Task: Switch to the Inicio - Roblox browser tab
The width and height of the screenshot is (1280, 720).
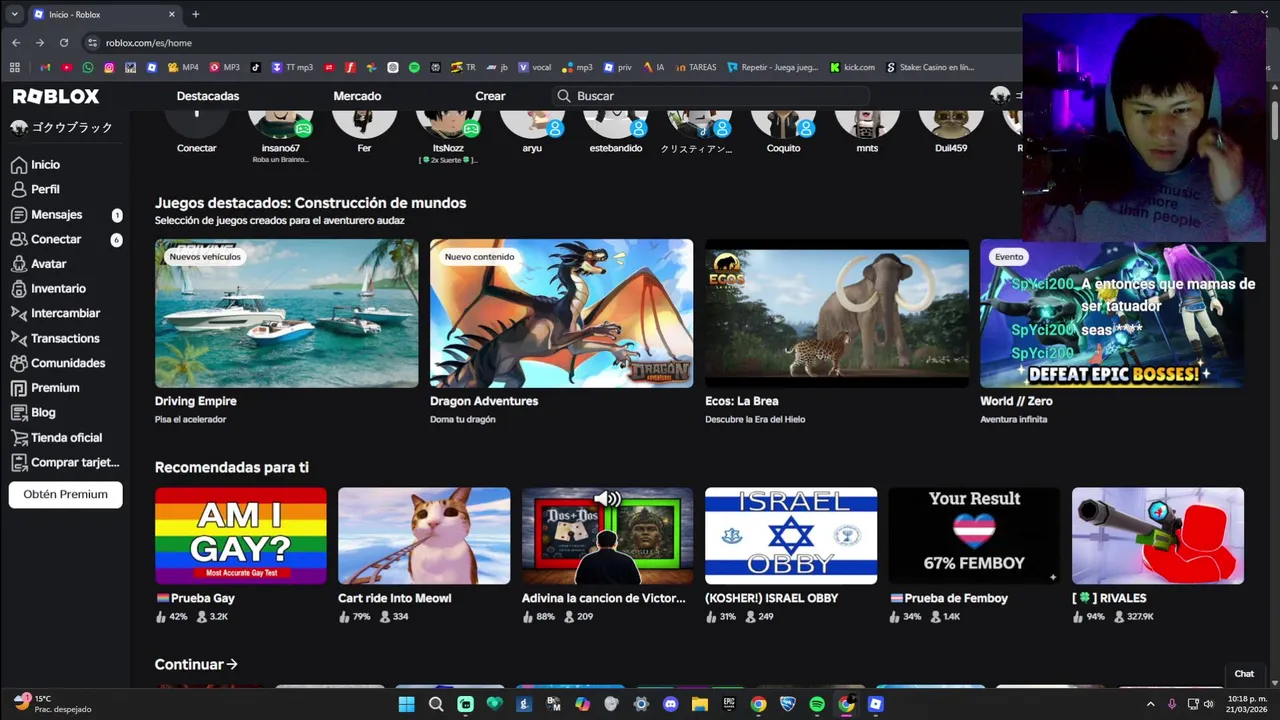Action: pyautogui.click(x=104, y=14)
